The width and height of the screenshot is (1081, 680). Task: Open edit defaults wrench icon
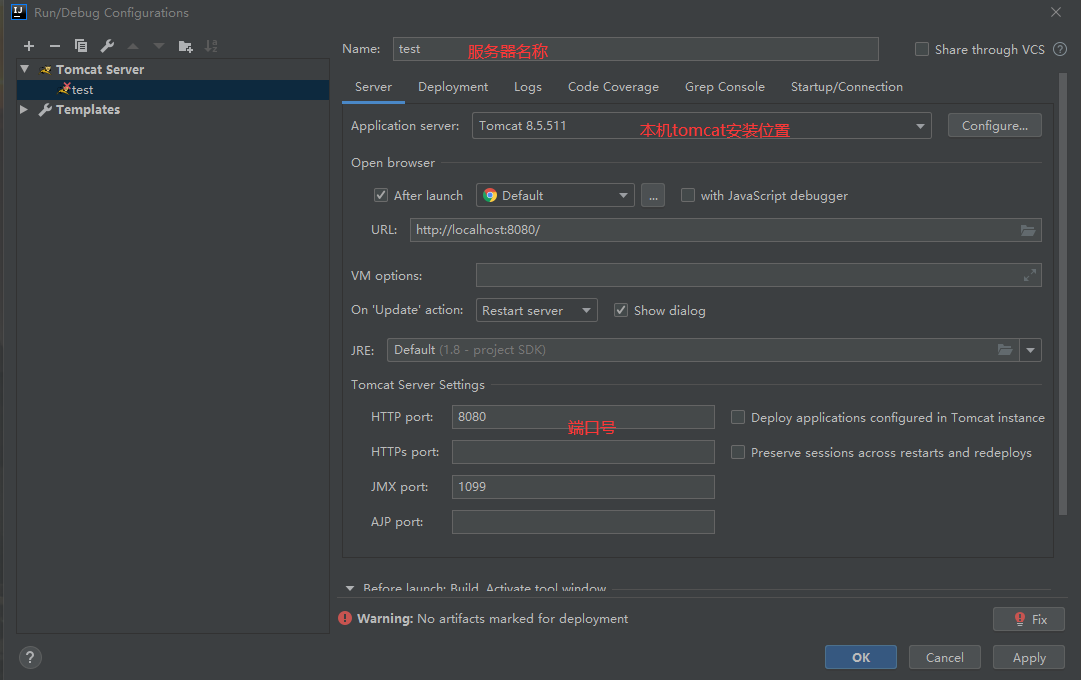(x=107, y=46)
